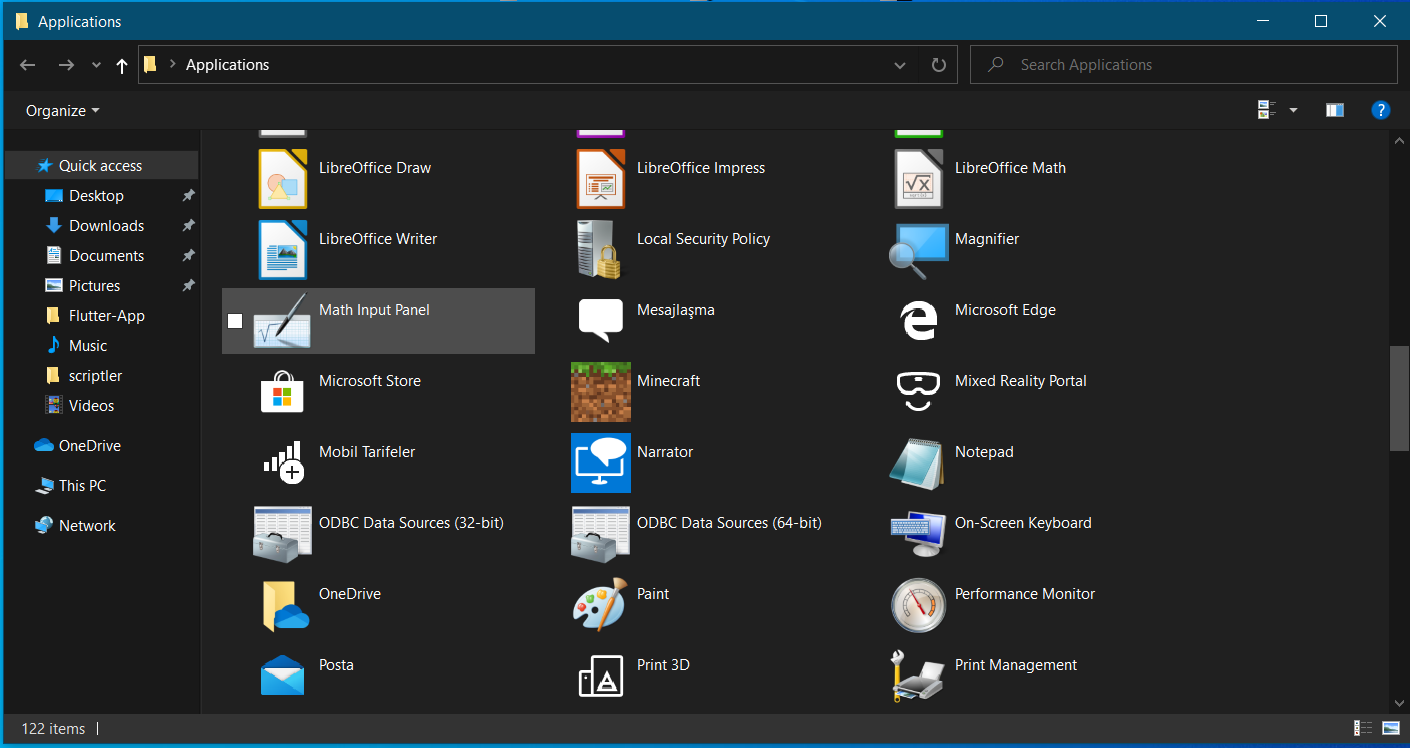This screenshot has height=748, width=1410.
Task: Tick the Math Input Panel checkbox
Action: 235,321
